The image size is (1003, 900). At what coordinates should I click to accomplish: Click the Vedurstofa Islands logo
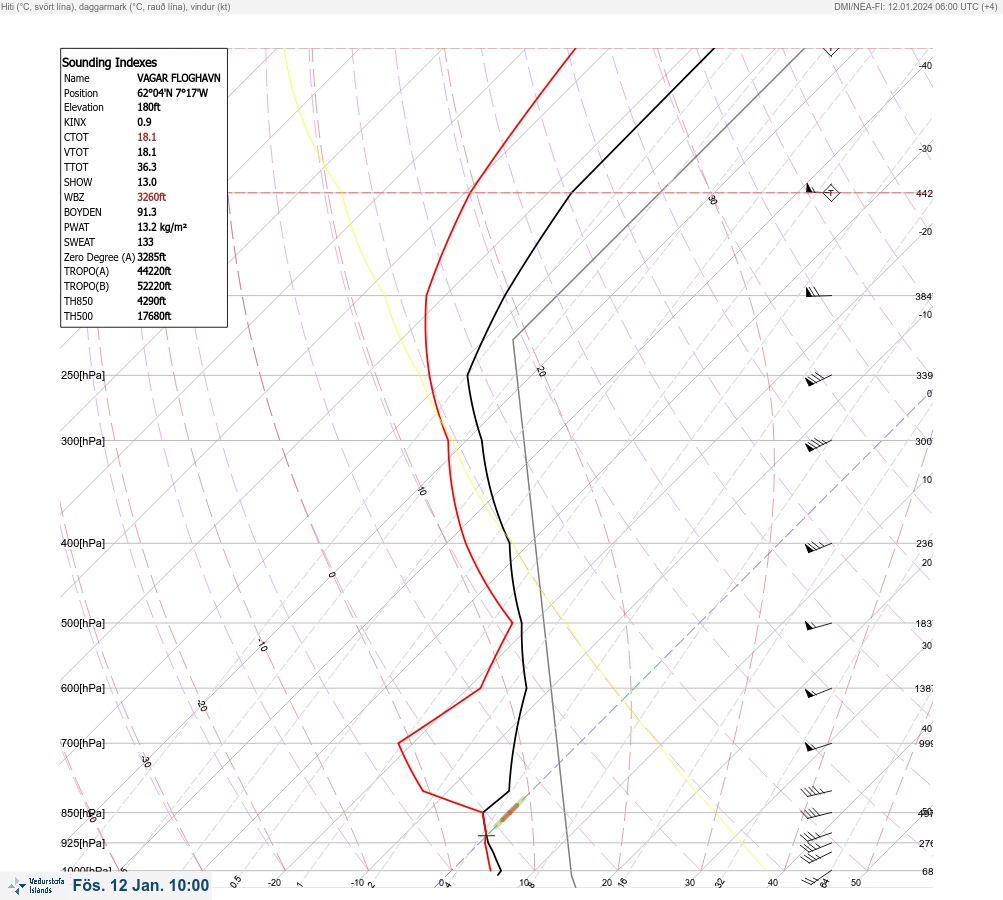click(x=36, y=886)
